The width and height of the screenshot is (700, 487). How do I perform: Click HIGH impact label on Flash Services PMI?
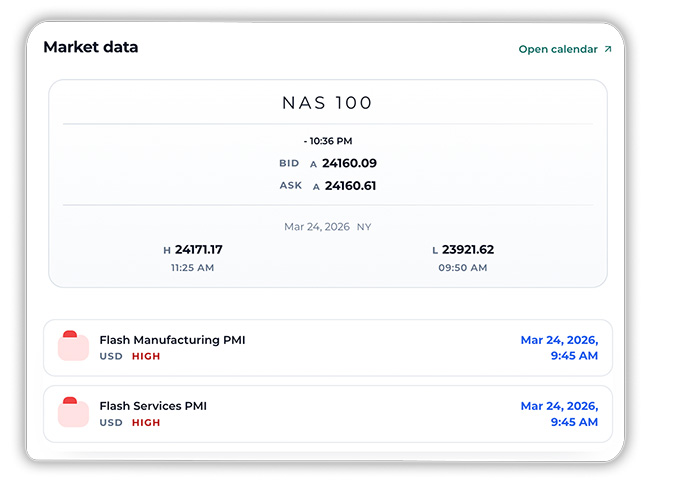146,422
